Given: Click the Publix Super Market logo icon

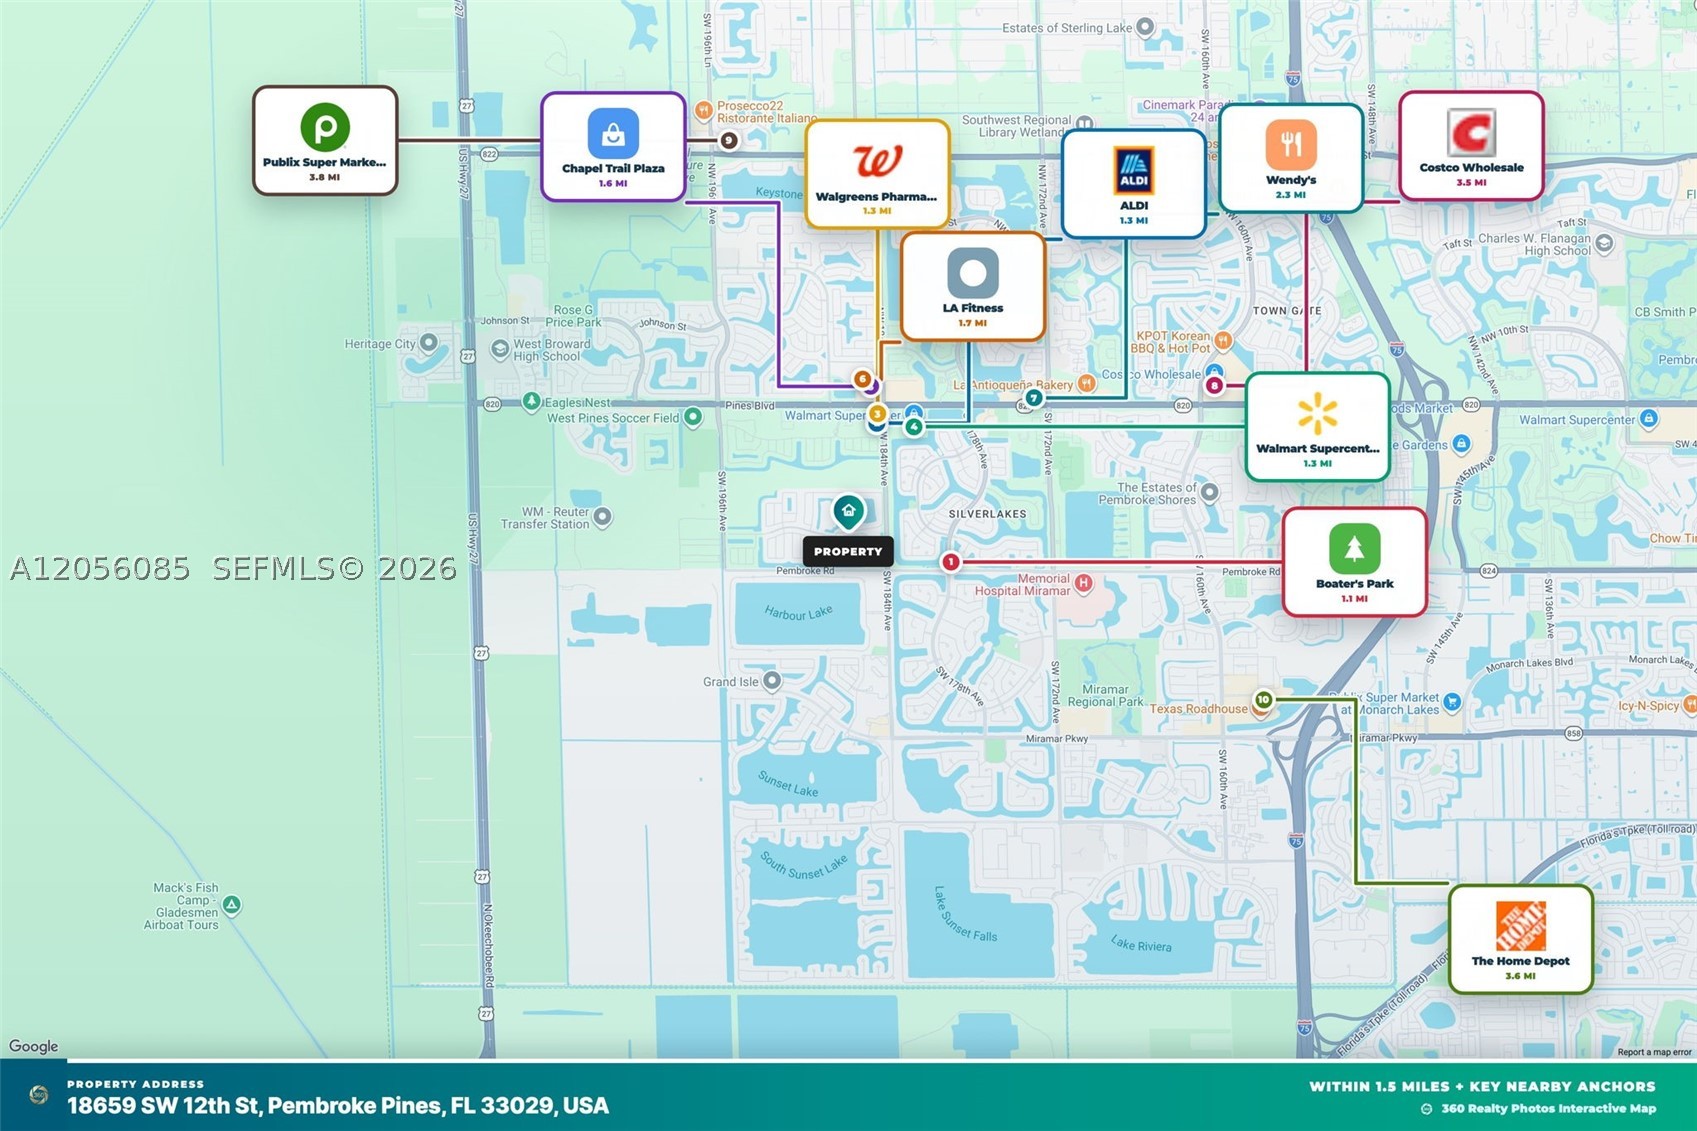Looking at the screenshot, I should (x=325, y=127).
